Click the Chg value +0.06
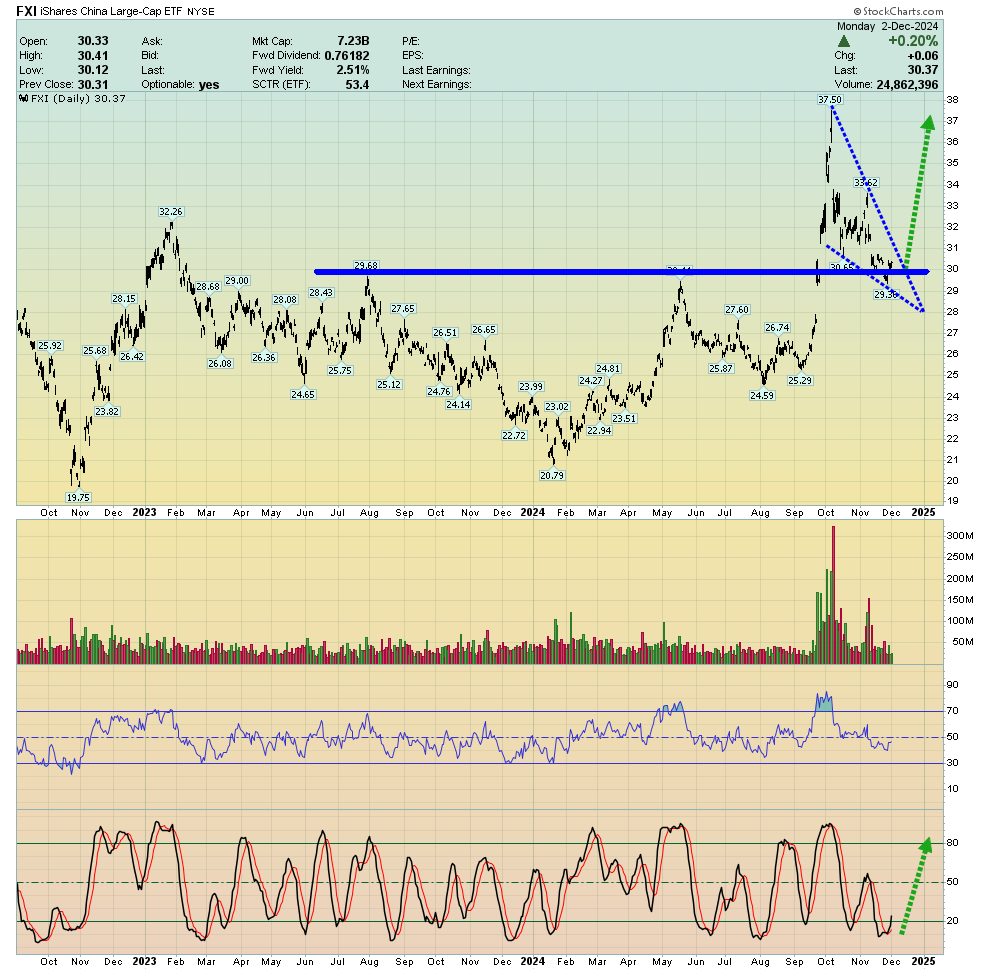 [x=922, y=56]
